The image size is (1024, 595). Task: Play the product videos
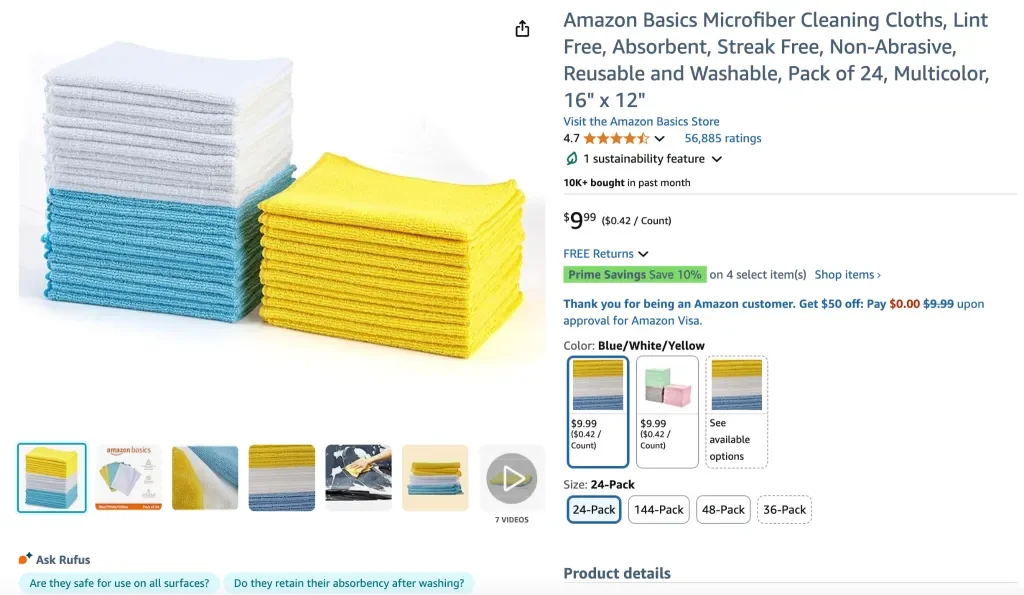[512, 477]
